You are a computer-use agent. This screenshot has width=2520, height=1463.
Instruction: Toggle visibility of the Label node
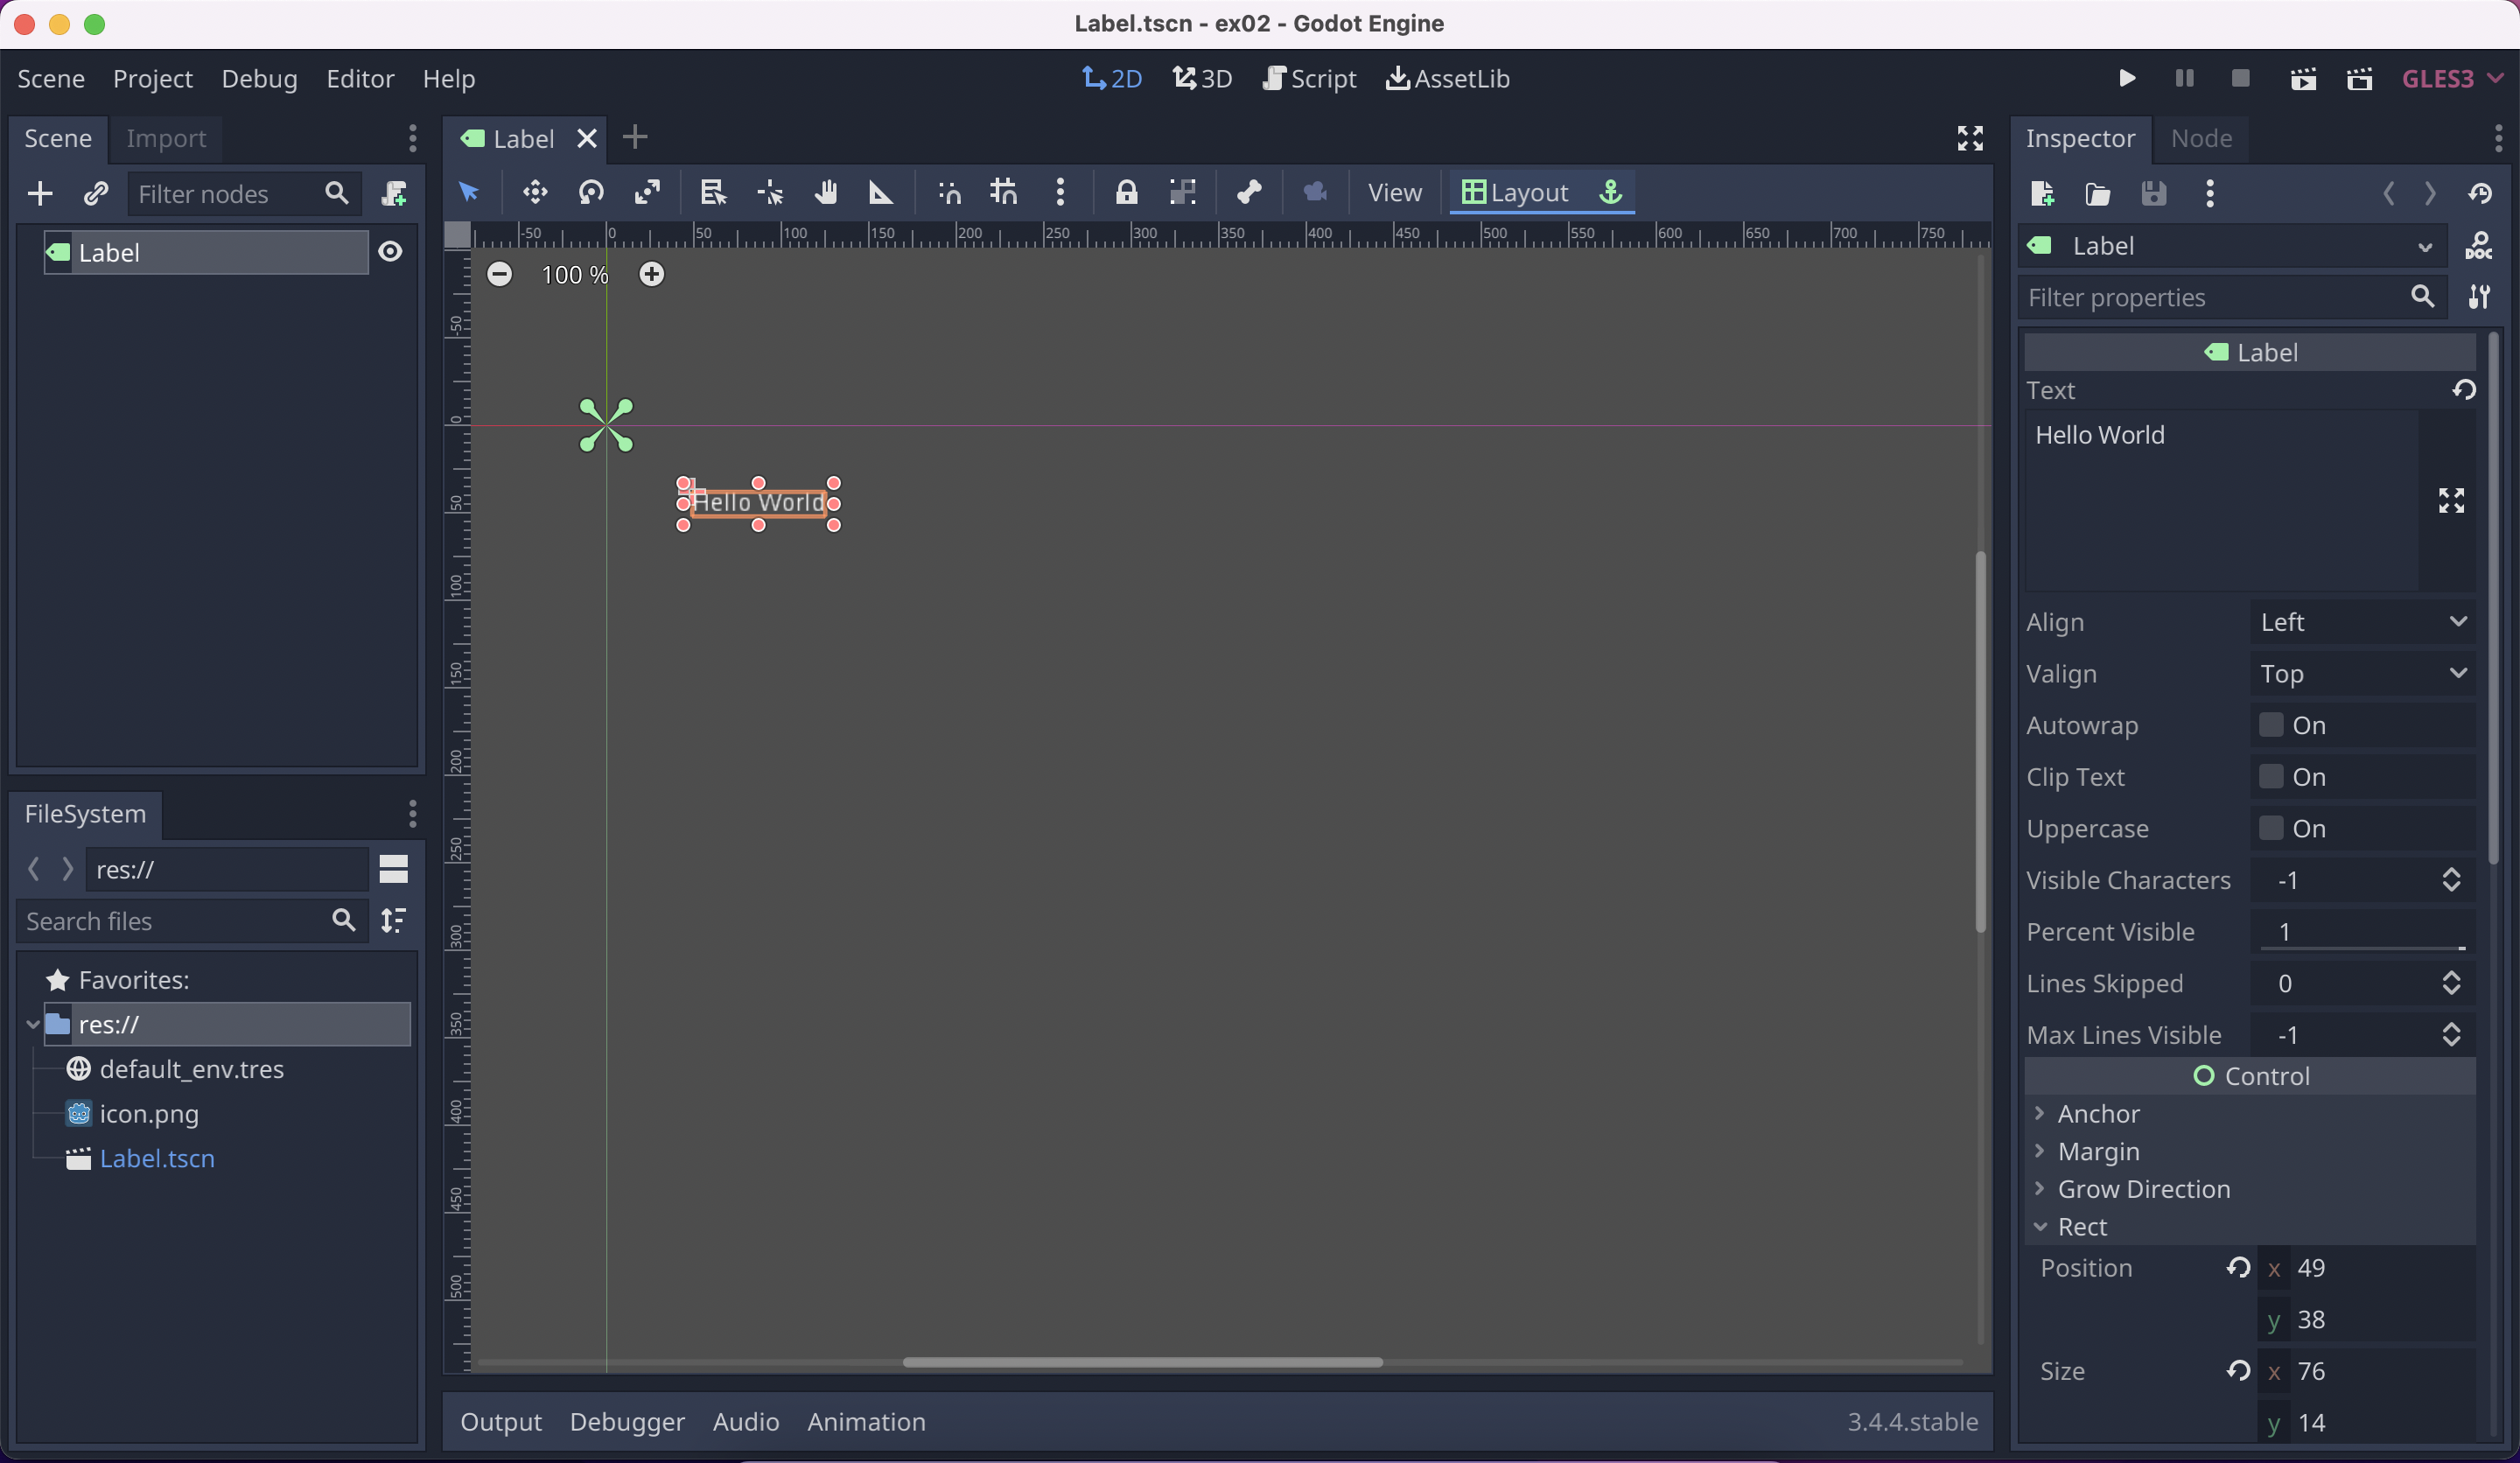coord(390,252)
